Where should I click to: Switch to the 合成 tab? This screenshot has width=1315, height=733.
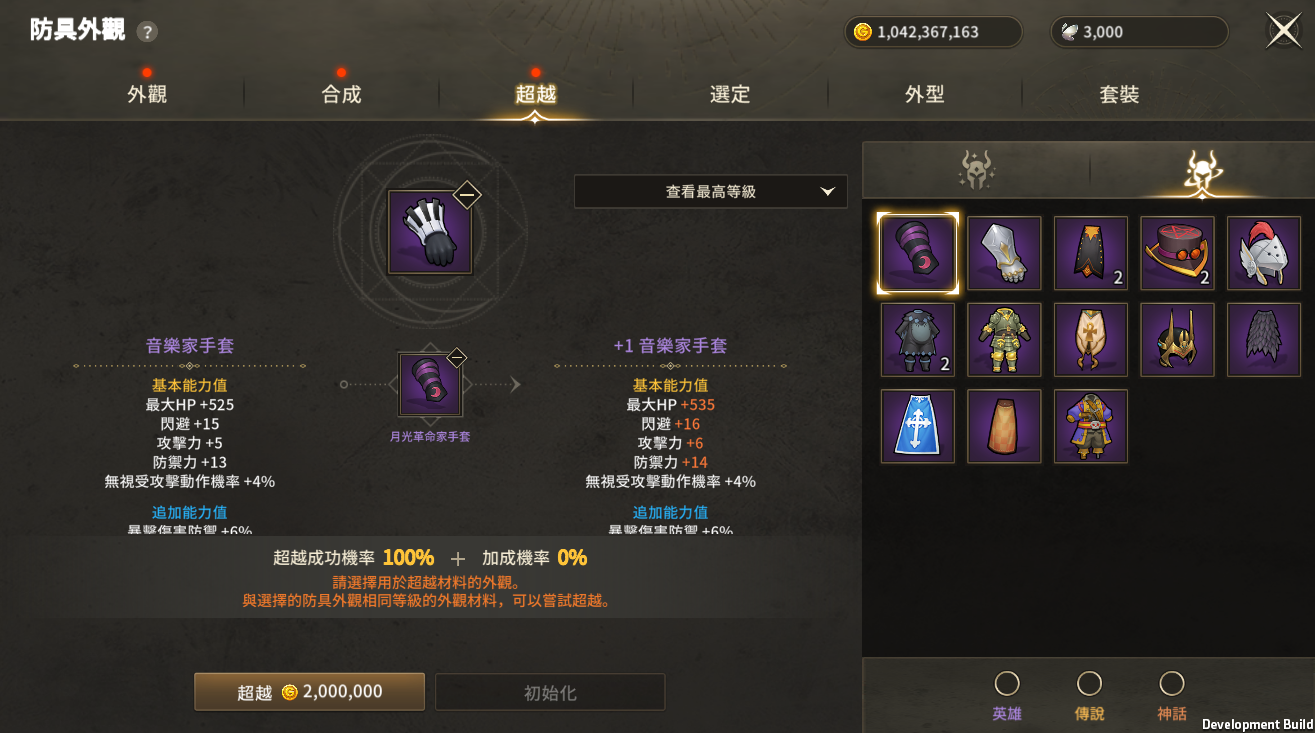tap(341, 95)
